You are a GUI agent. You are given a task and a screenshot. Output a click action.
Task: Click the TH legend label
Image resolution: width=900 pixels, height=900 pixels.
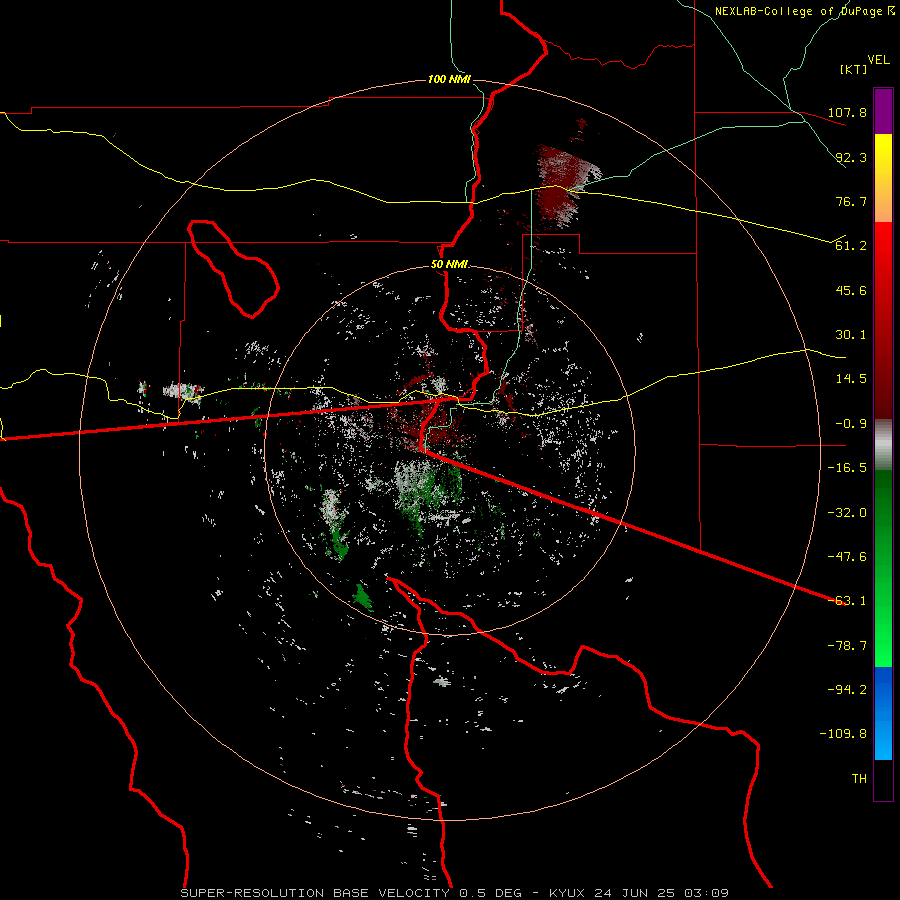tap(859, 779)
